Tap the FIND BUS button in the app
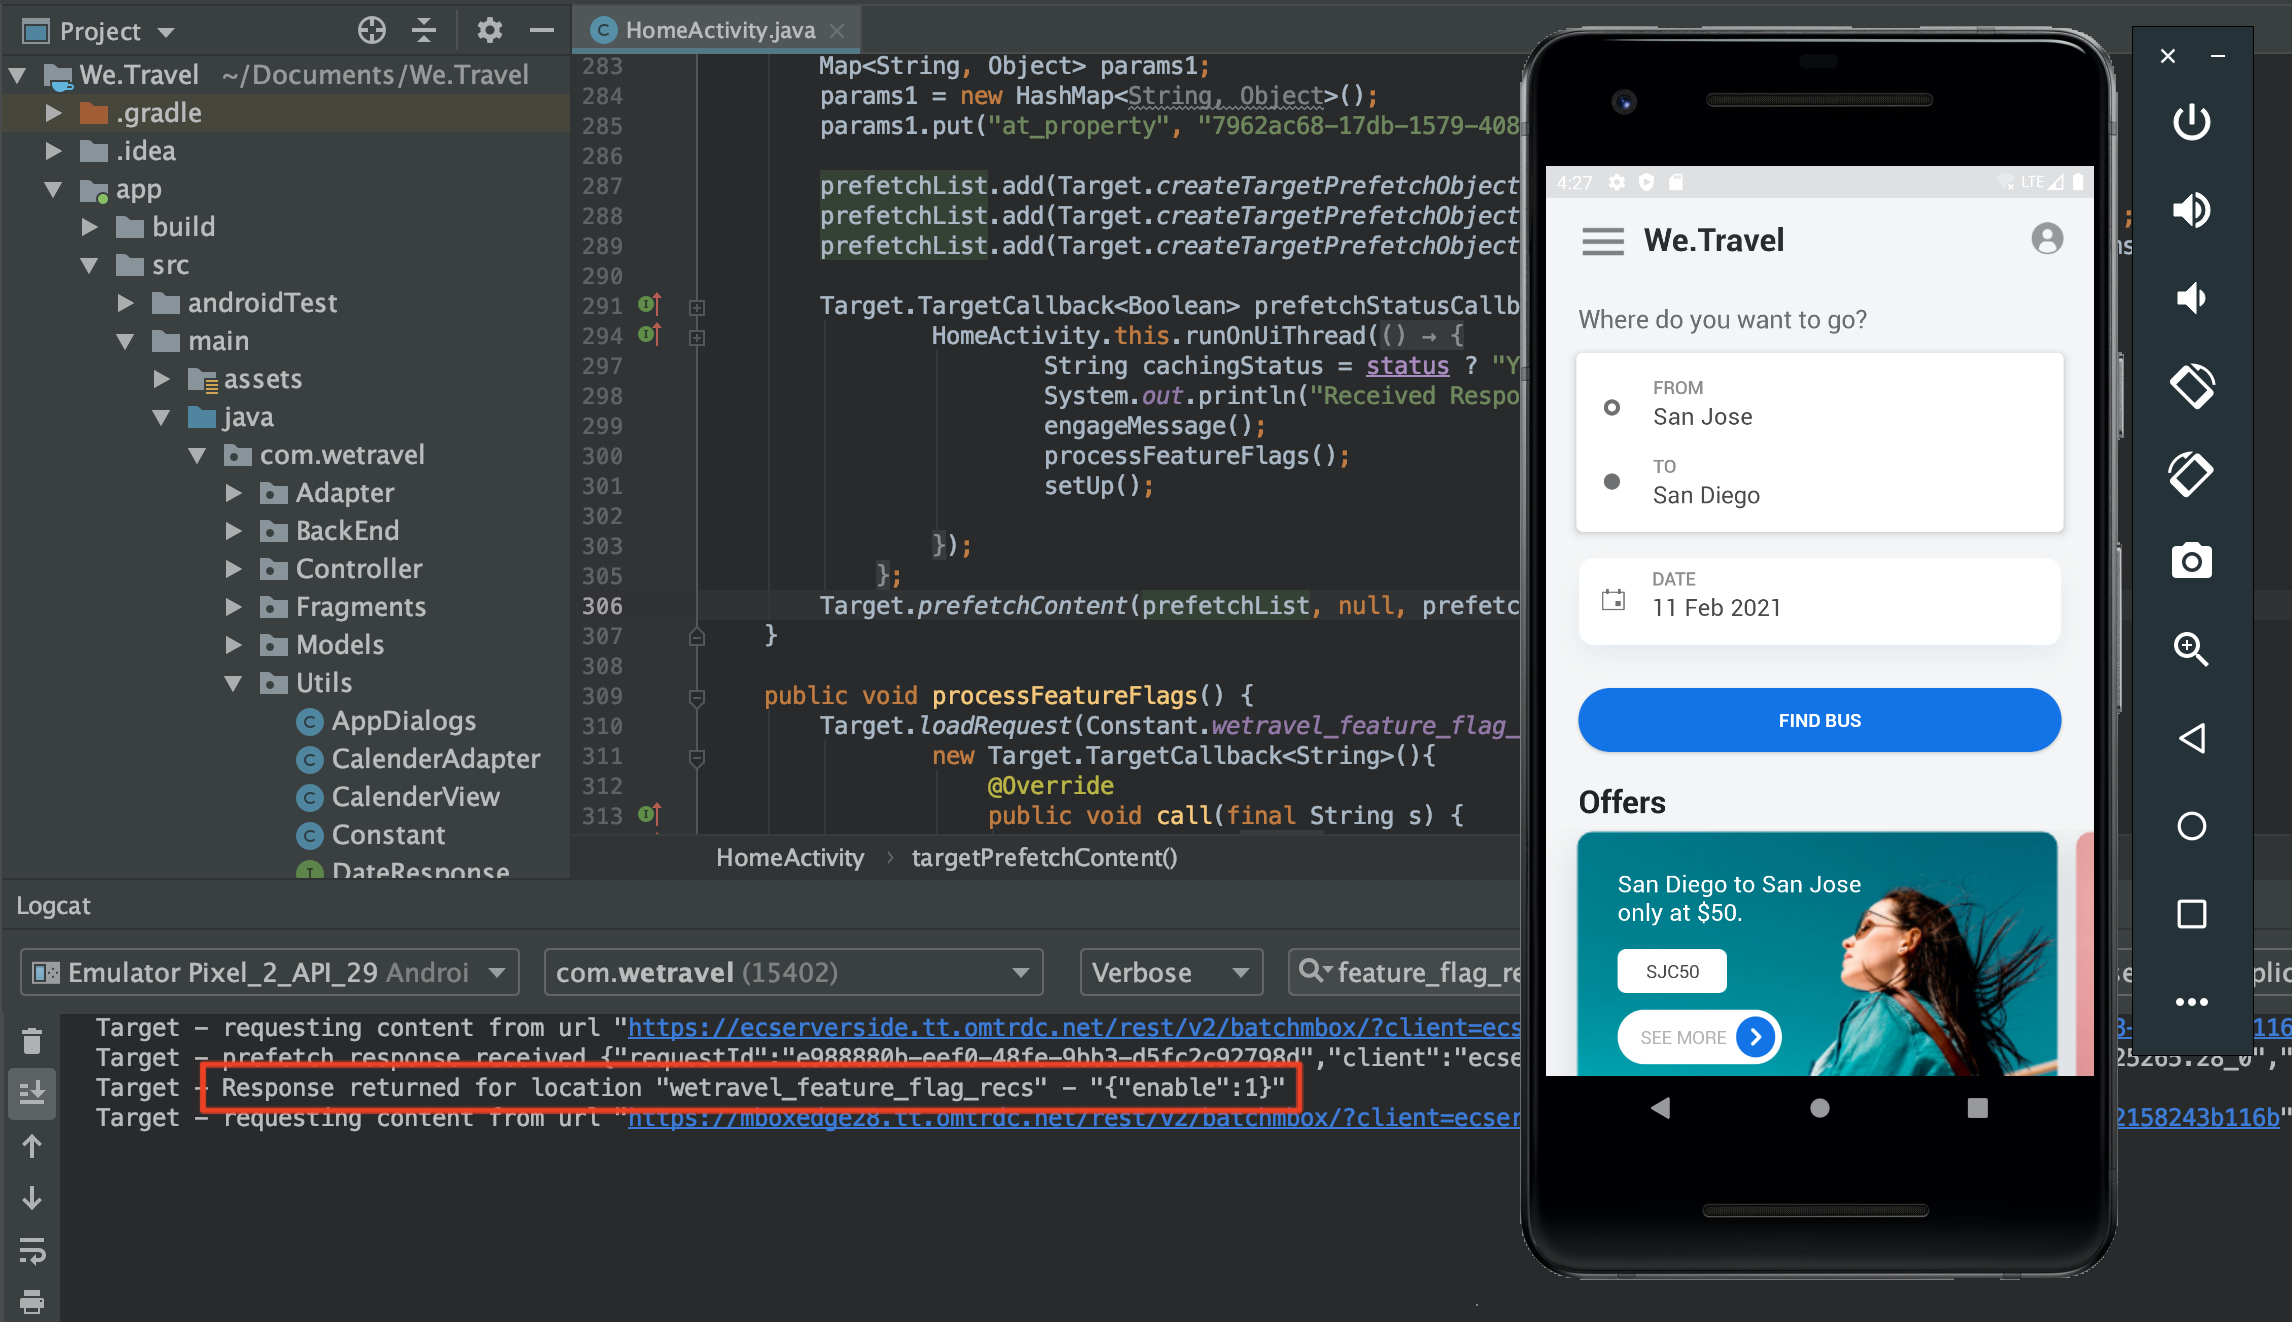This screenshot has width=2292, height=1322. 1818,719
